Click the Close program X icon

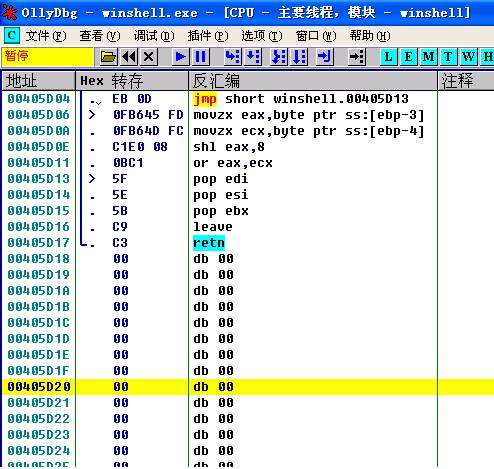pos(149,57)
